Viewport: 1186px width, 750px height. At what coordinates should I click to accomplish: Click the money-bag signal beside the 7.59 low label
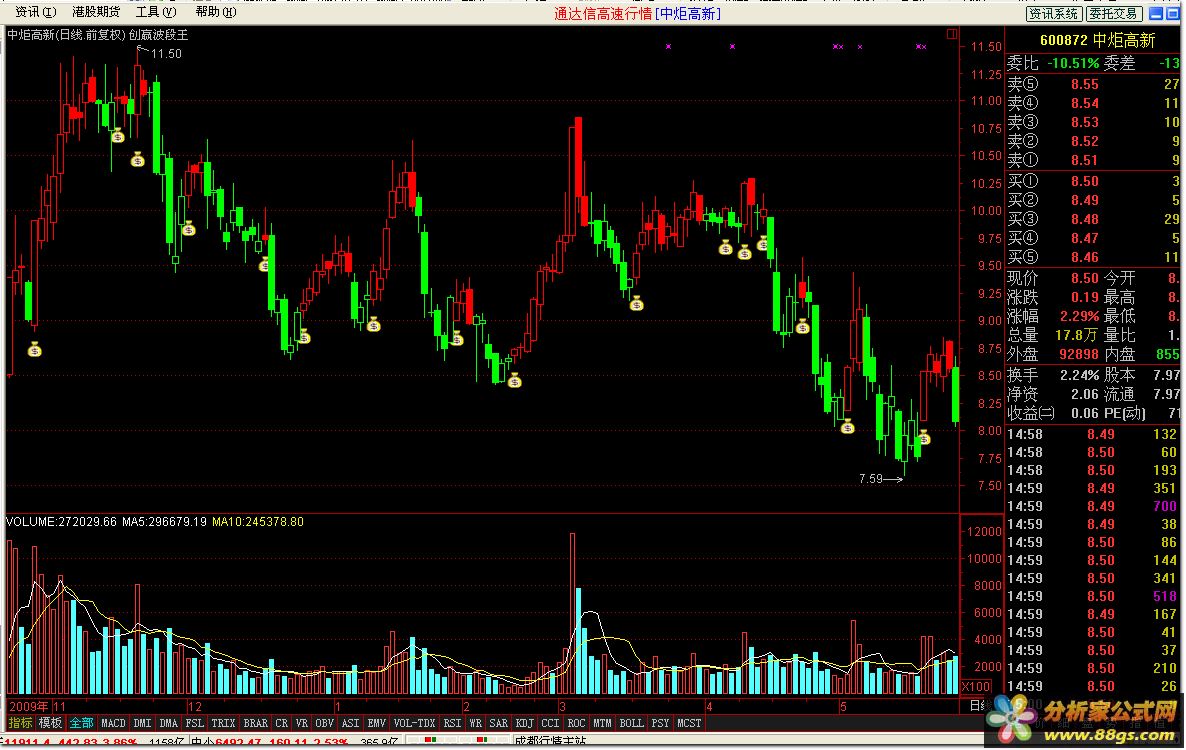tap(924, 437)
